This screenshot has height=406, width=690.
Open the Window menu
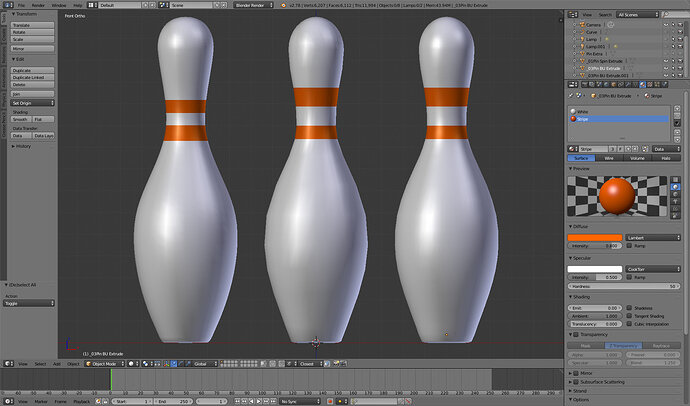(x=59, y=5)
